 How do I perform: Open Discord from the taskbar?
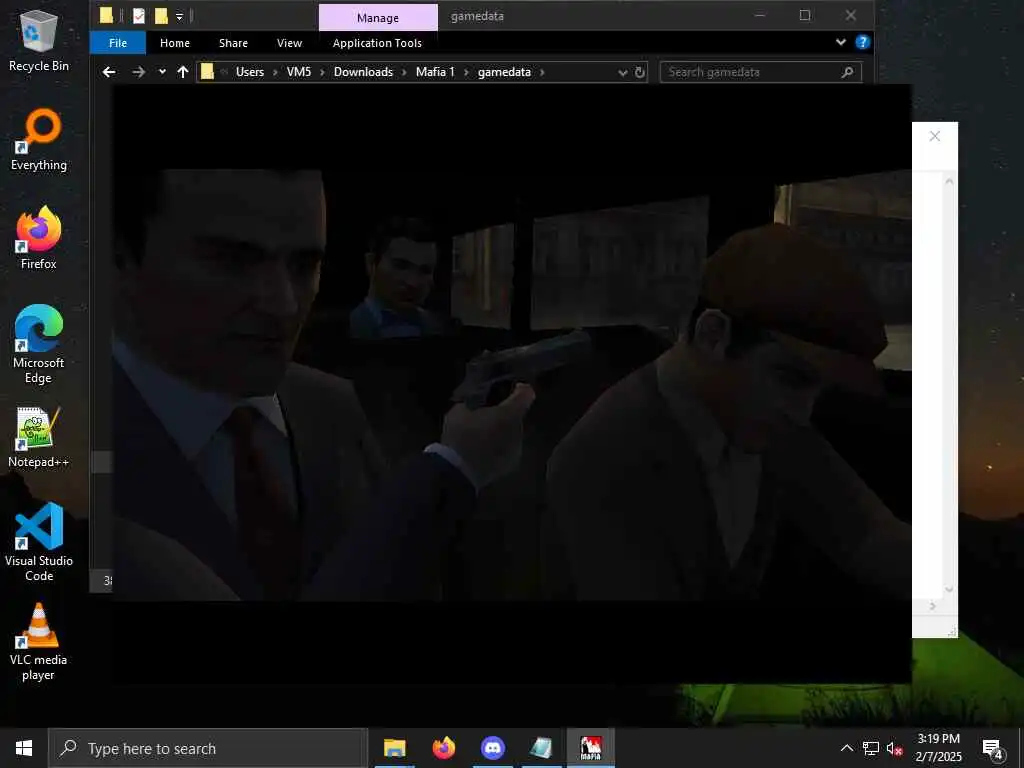coord(493,748)
